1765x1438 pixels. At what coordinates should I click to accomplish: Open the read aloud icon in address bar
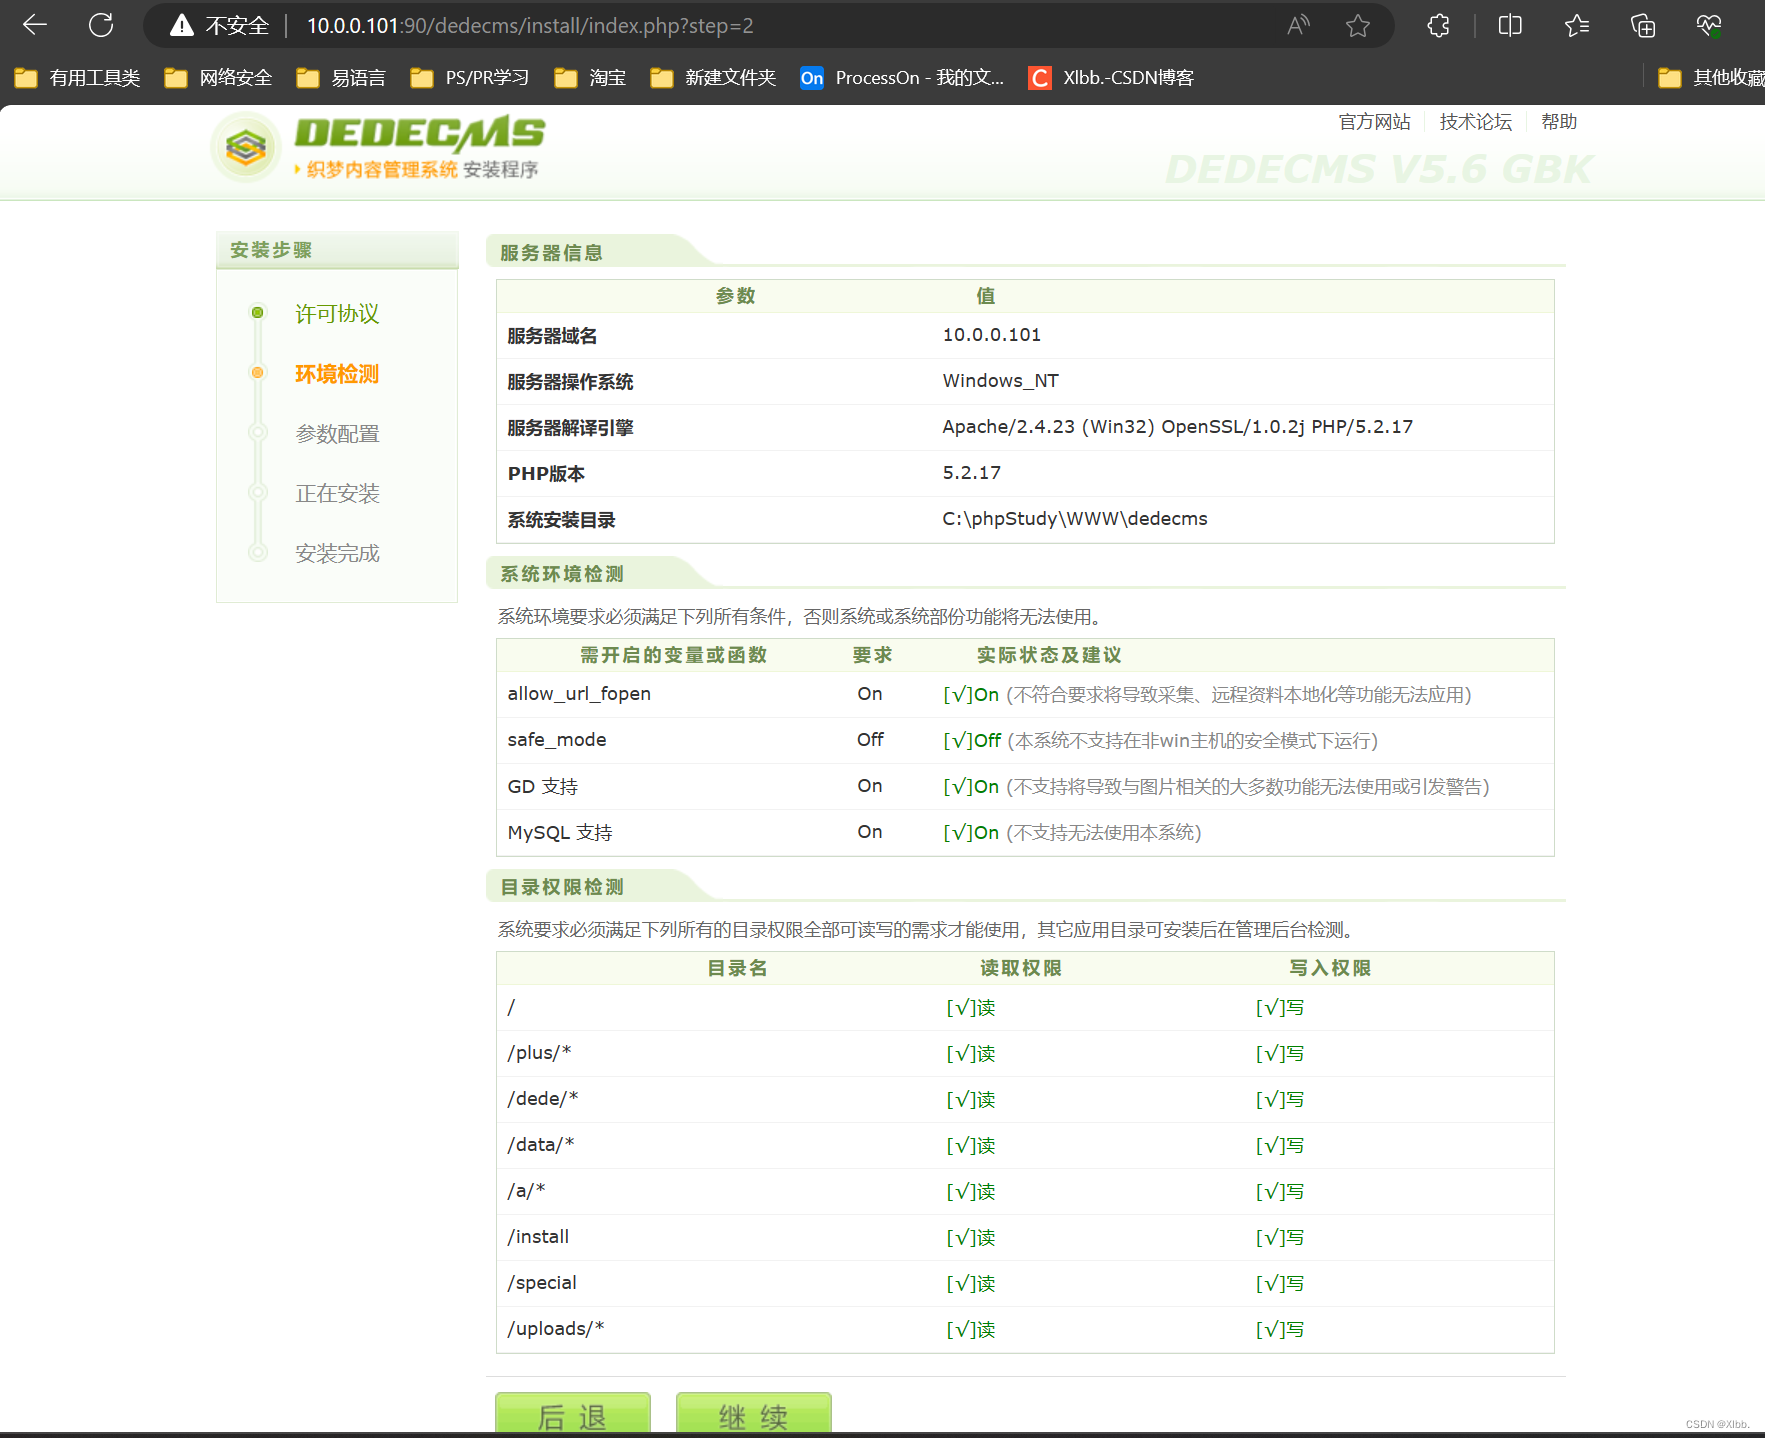pos(1298,26)
